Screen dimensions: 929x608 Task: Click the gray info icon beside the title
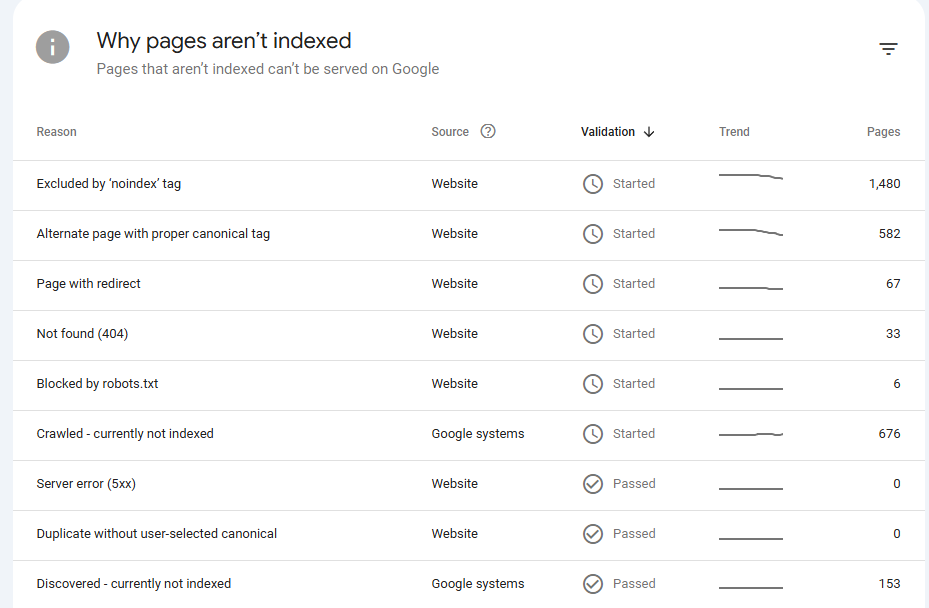point(53,47)
